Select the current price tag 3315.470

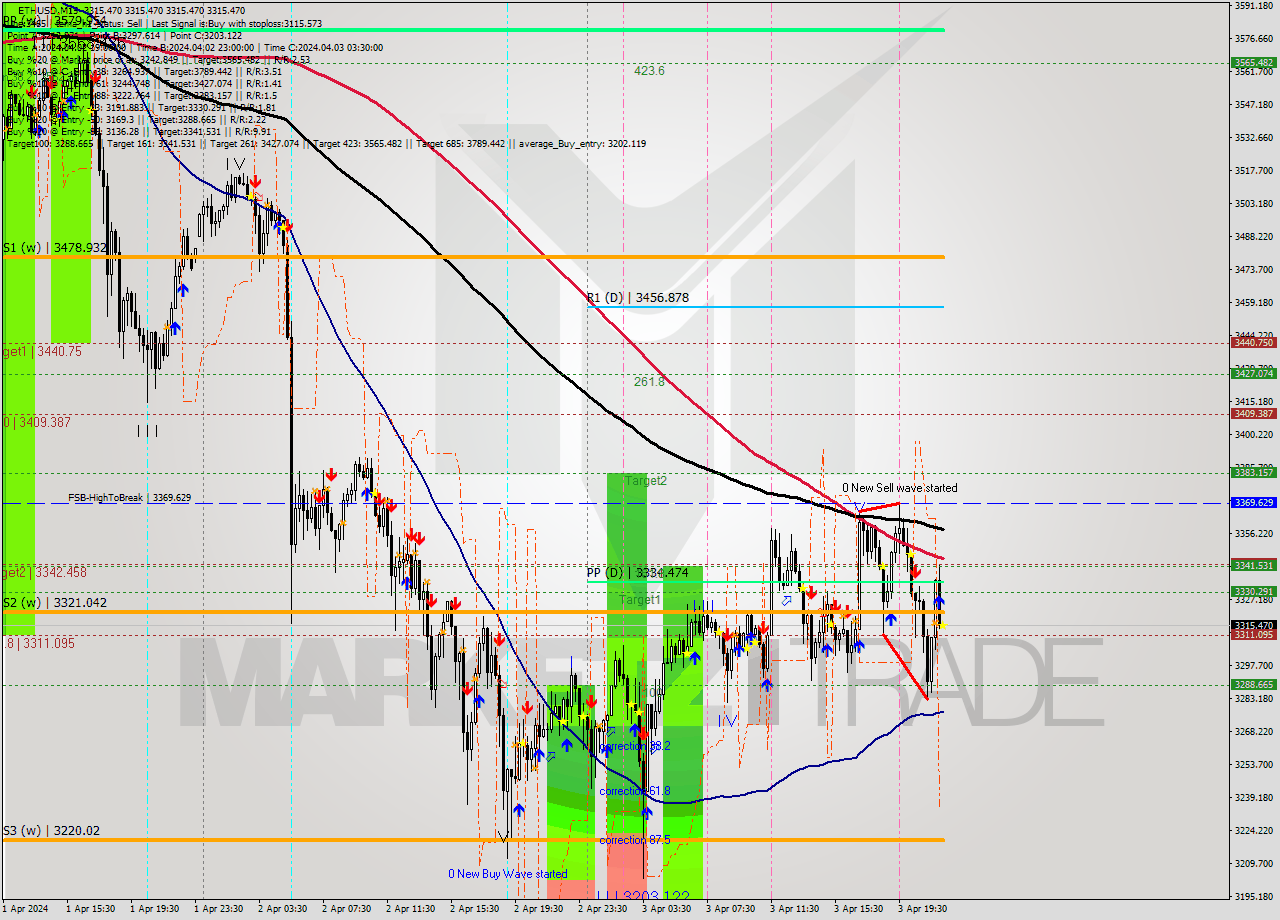coord(1253,625)
